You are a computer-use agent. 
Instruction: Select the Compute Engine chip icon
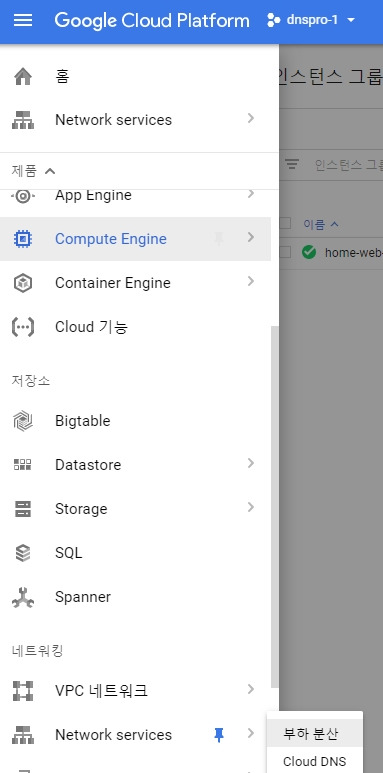click(23, 239)
